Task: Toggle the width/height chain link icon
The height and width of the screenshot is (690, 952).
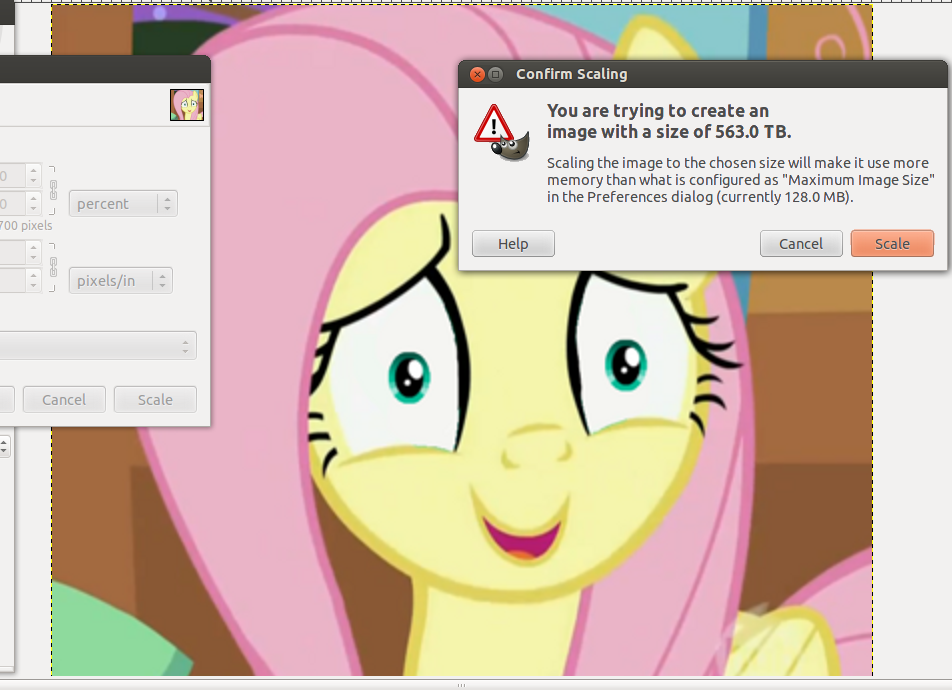Action: tap(53, 190)
